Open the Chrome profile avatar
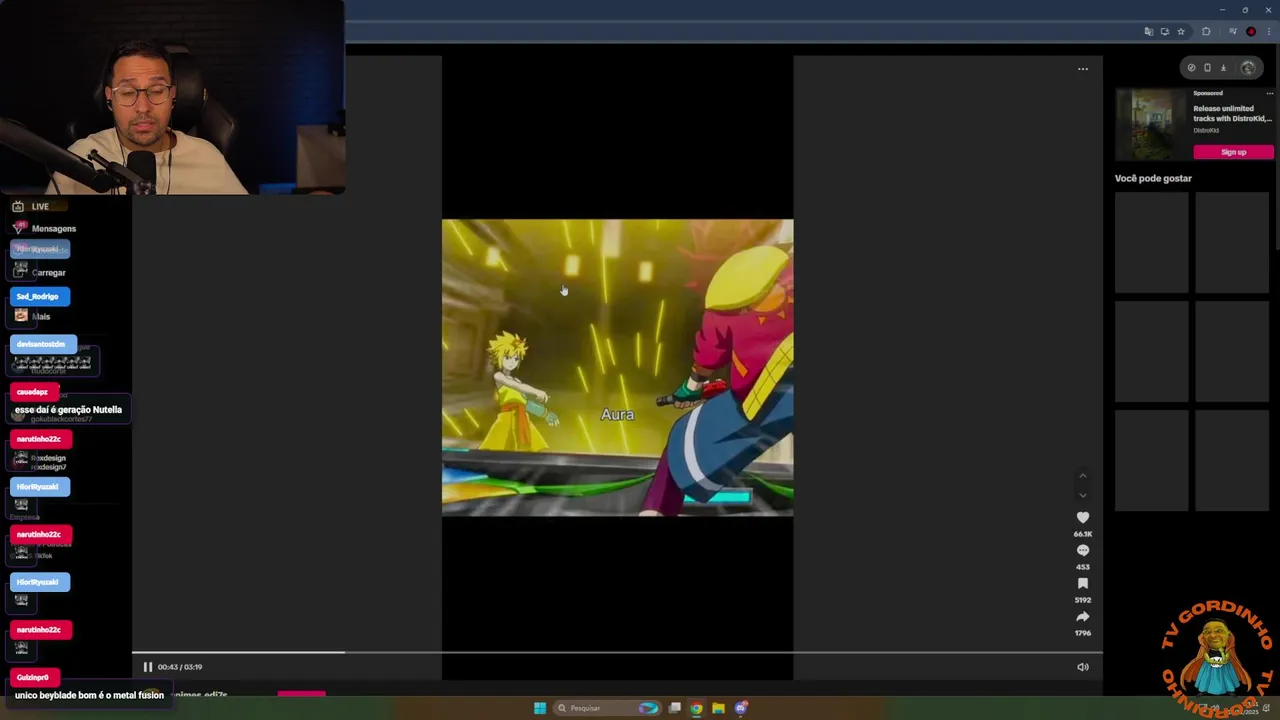This screenshot has width=1280, height=720. (x=1251, y=31)
